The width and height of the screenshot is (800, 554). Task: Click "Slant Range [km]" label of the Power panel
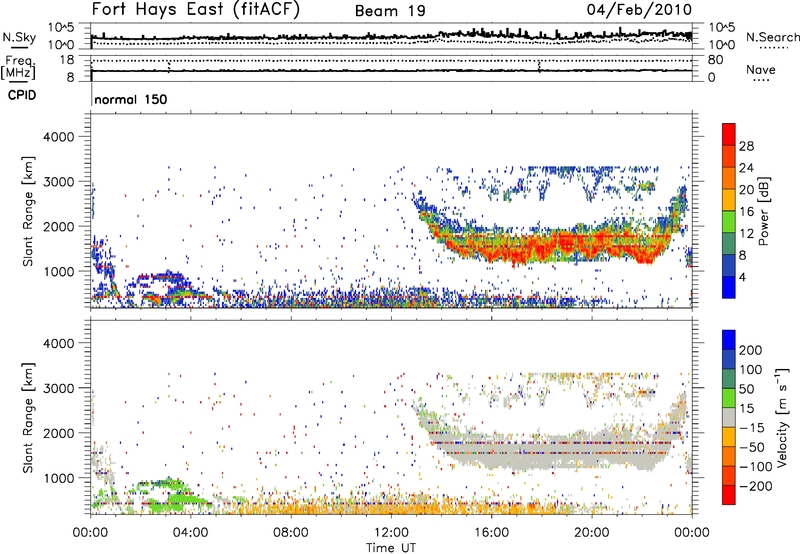[x=28, y=211]
